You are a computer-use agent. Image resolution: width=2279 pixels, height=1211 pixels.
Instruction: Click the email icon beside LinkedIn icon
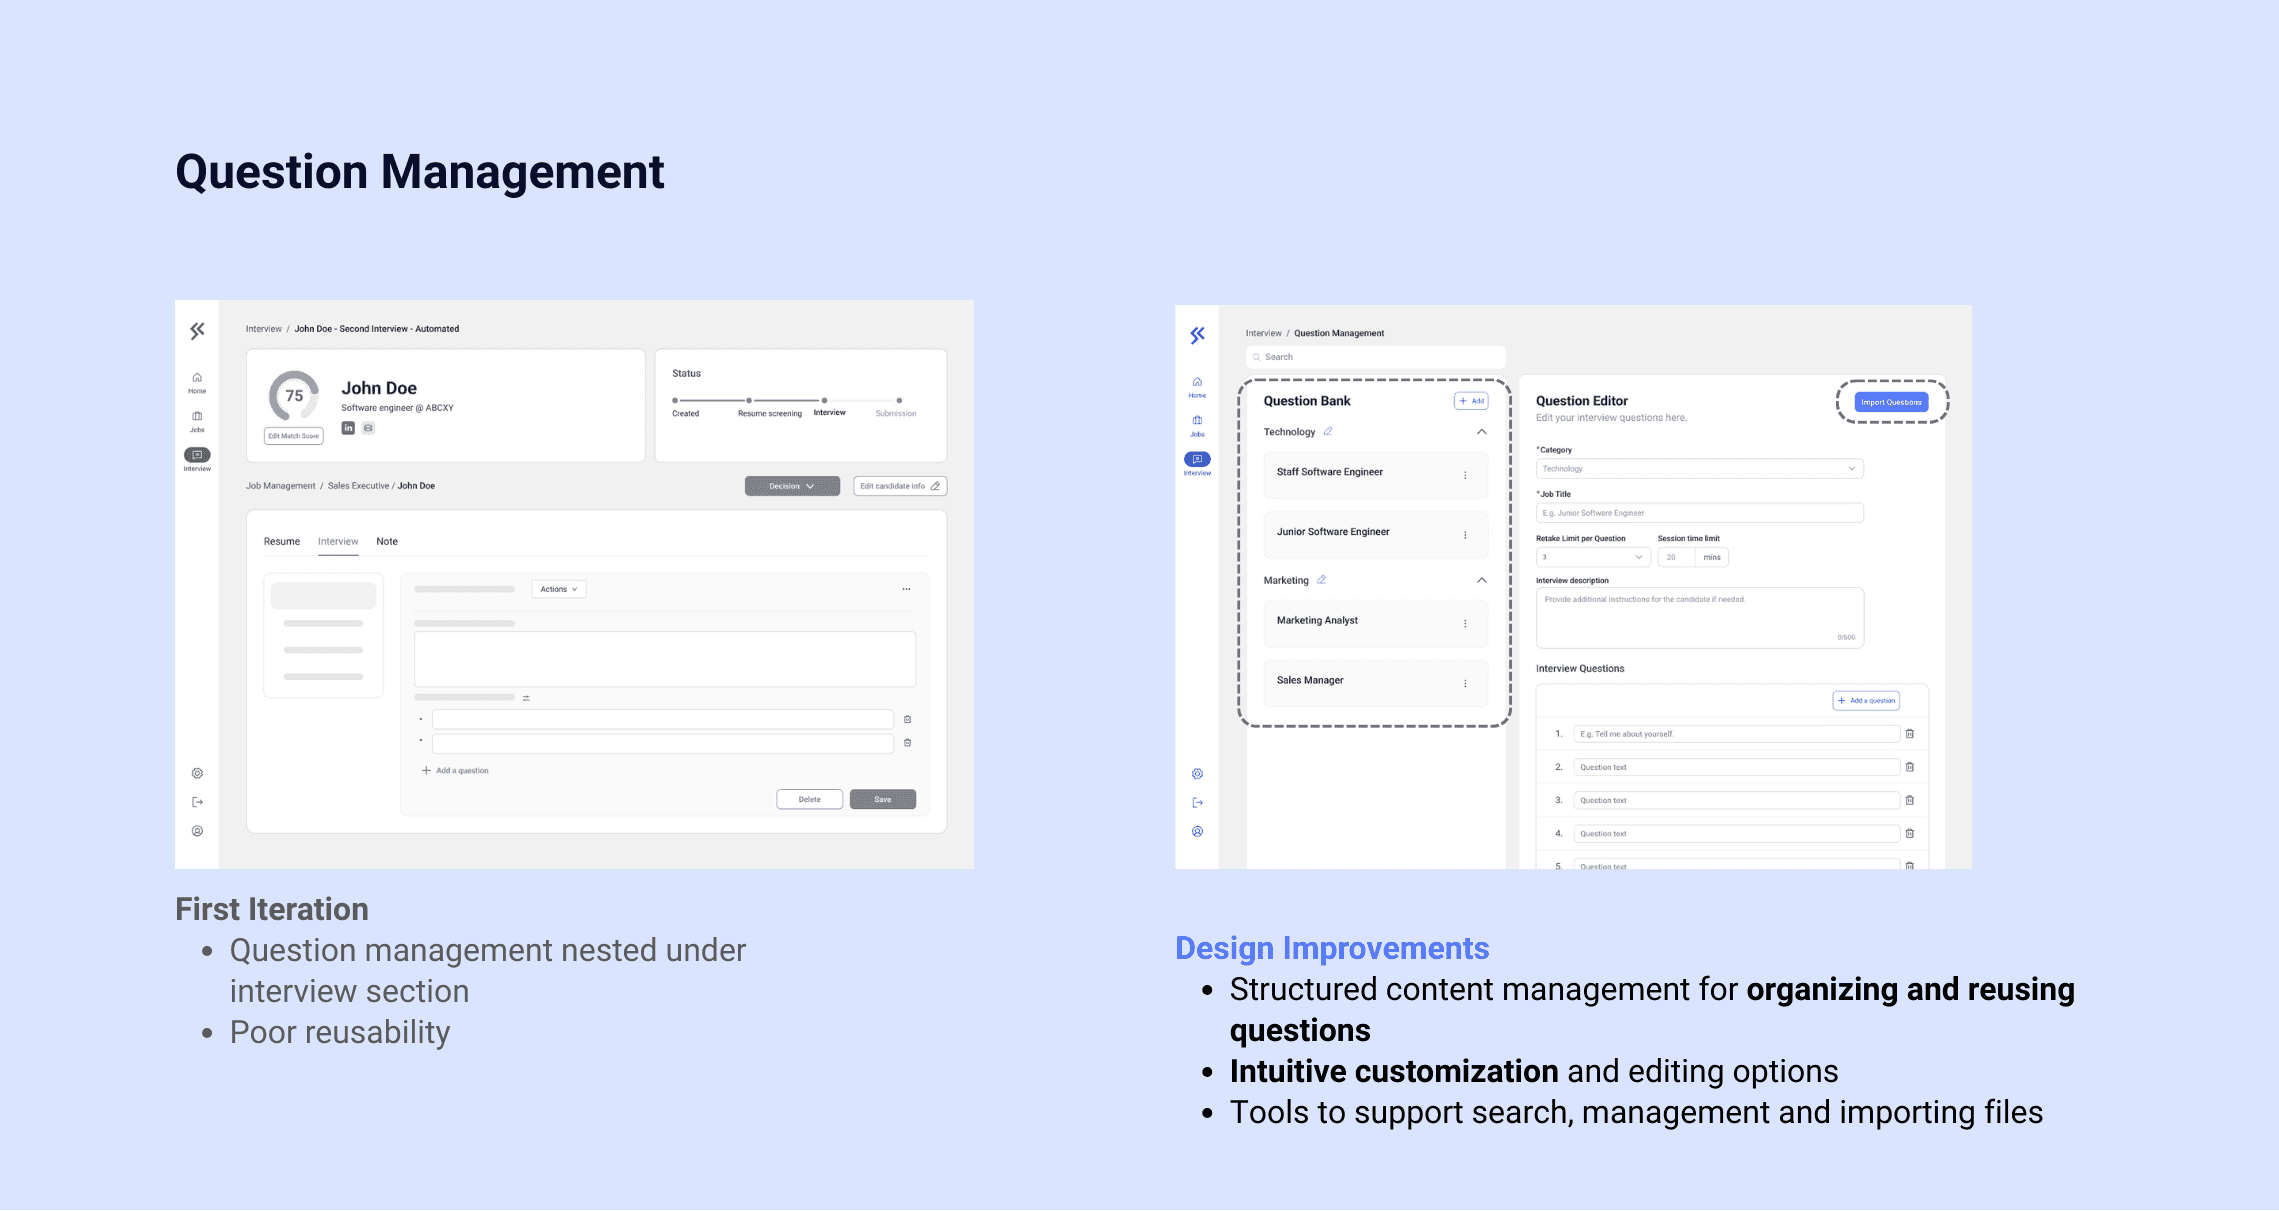(368, 428)
